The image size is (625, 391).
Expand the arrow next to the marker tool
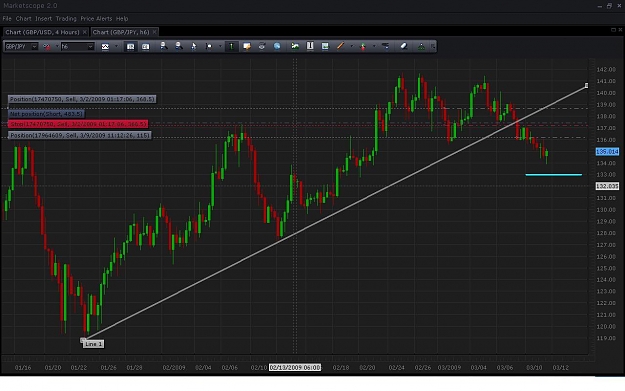(220, 47)
